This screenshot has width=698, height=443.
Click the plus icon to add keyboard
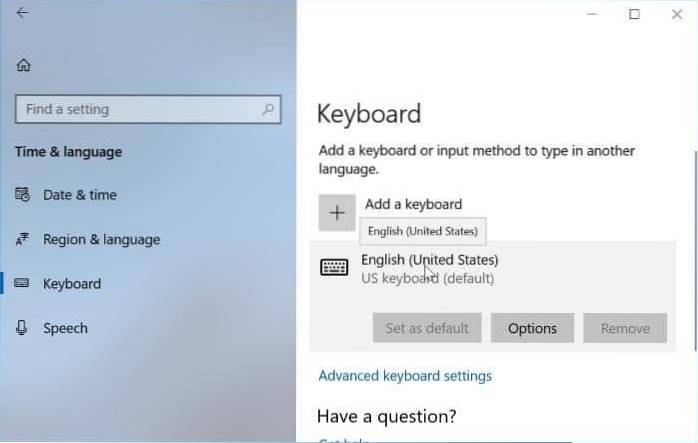[x=337, y=212]
